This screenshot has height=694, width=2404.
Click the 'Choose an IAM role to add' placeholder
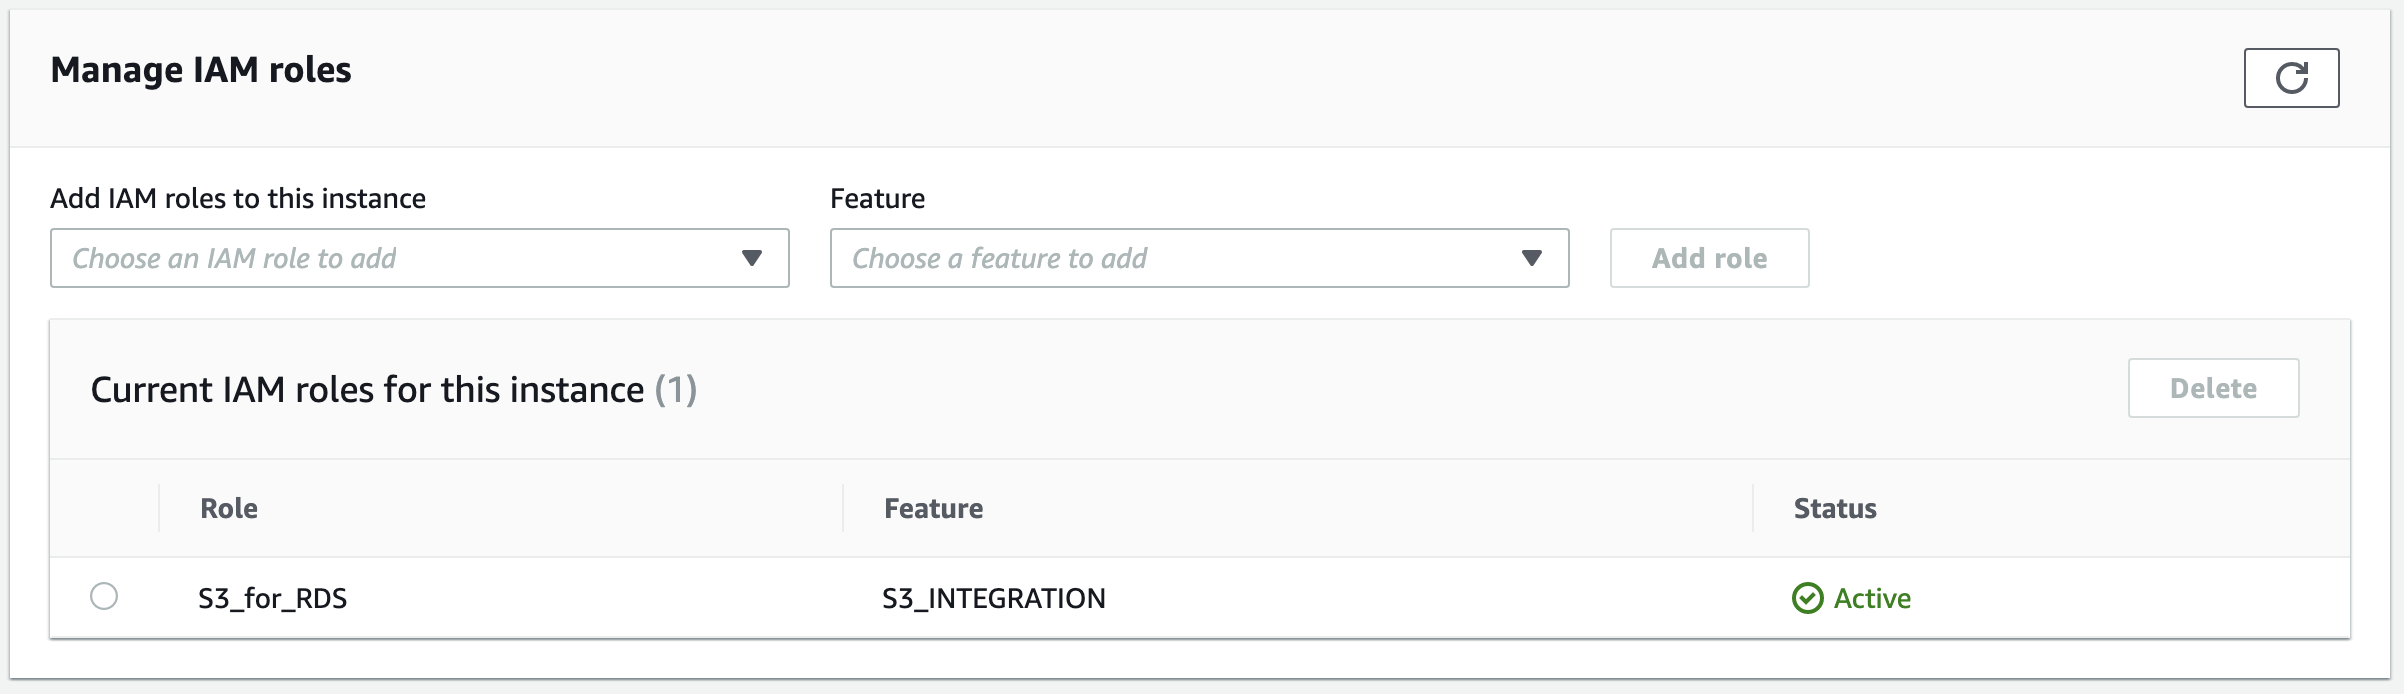[235, 259]
